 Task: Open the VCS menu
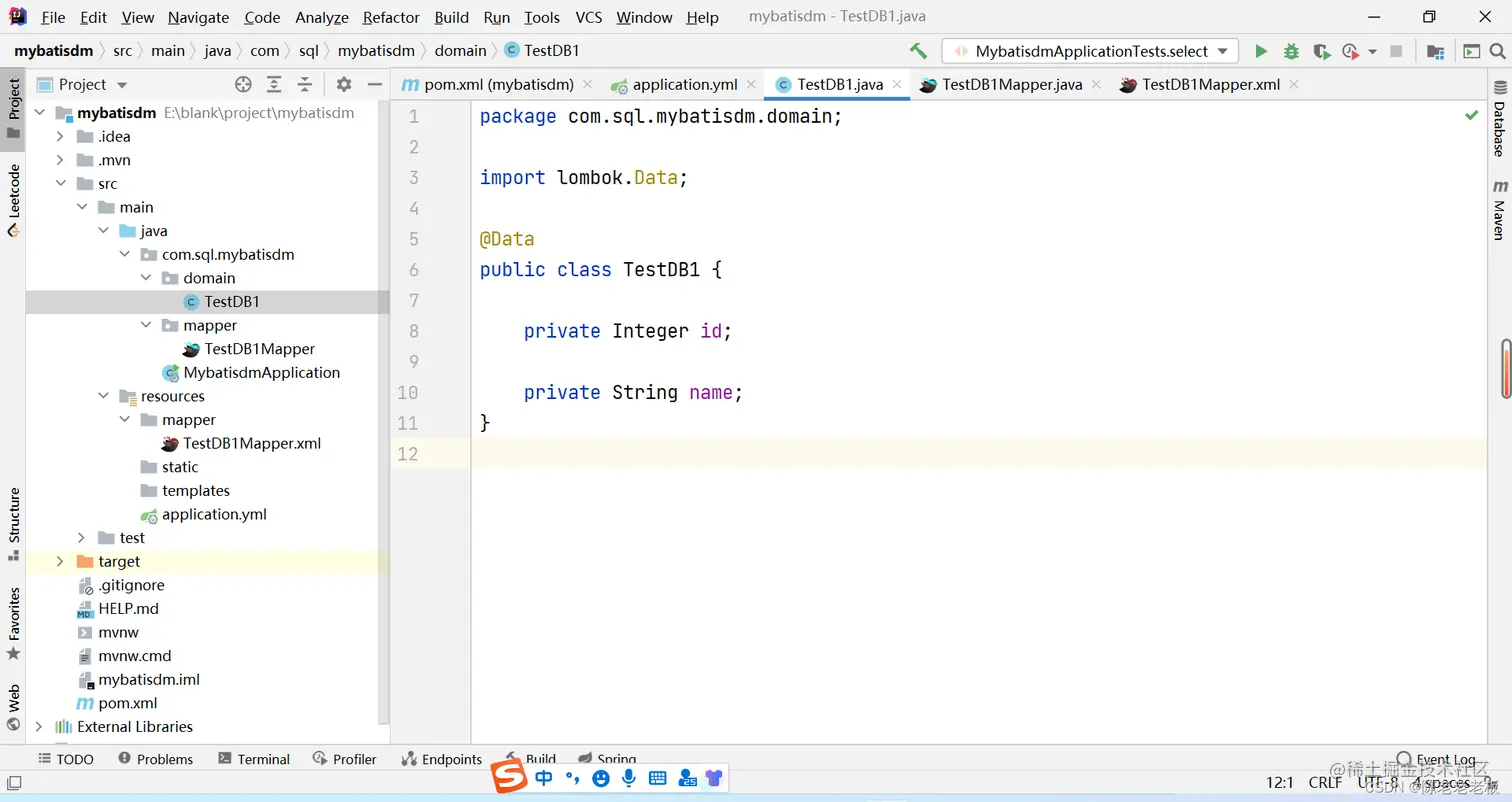[589, 17]
